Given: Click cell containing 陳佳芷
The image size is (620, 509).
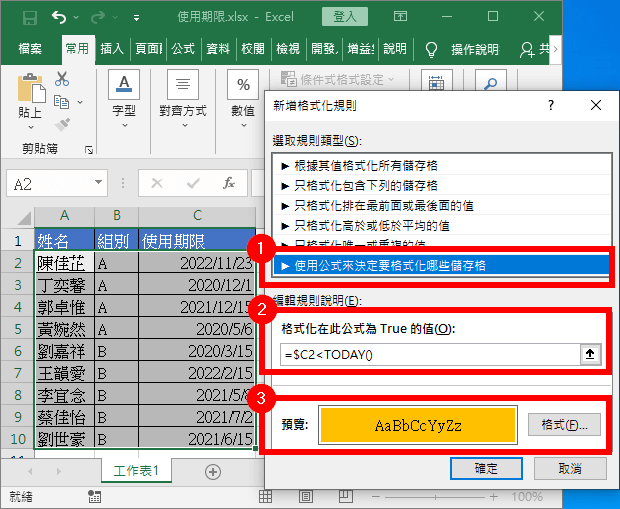Looking at the screenshot, I should (64, 263).
